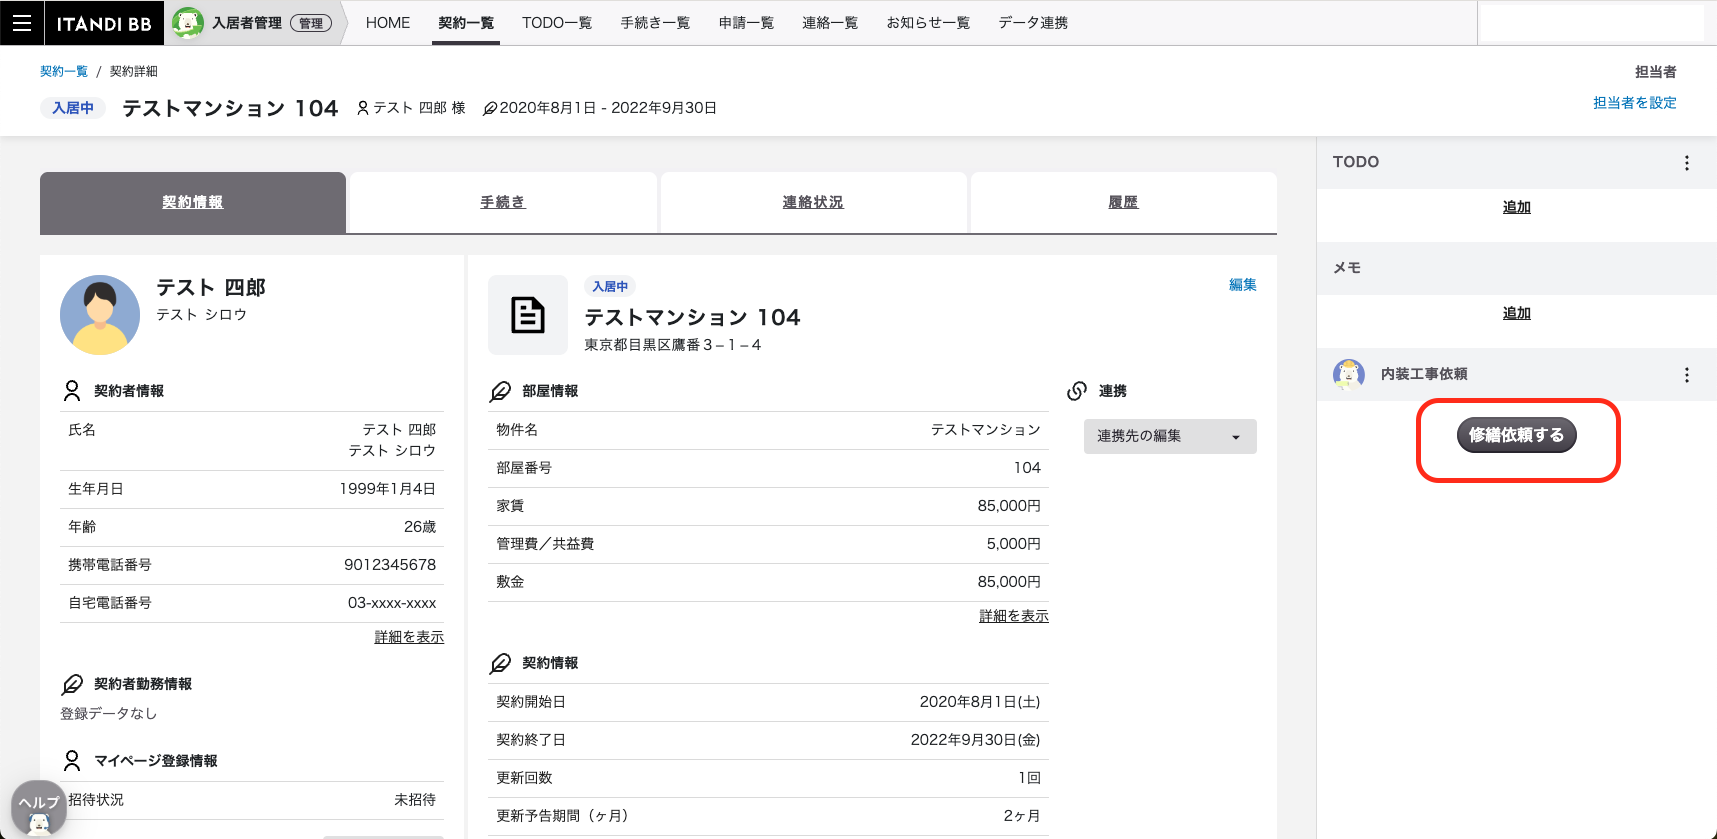Click 追加 under メモ
The width and height of the screenshot is (1717, 839).
pyautogui.click(x=1516, y=313)
